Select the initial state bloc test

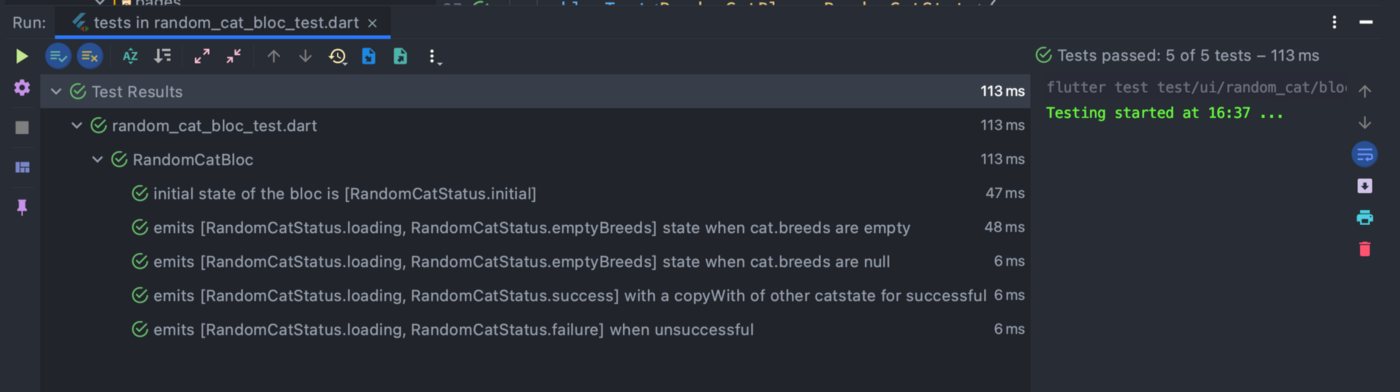[x=535, y=194]
